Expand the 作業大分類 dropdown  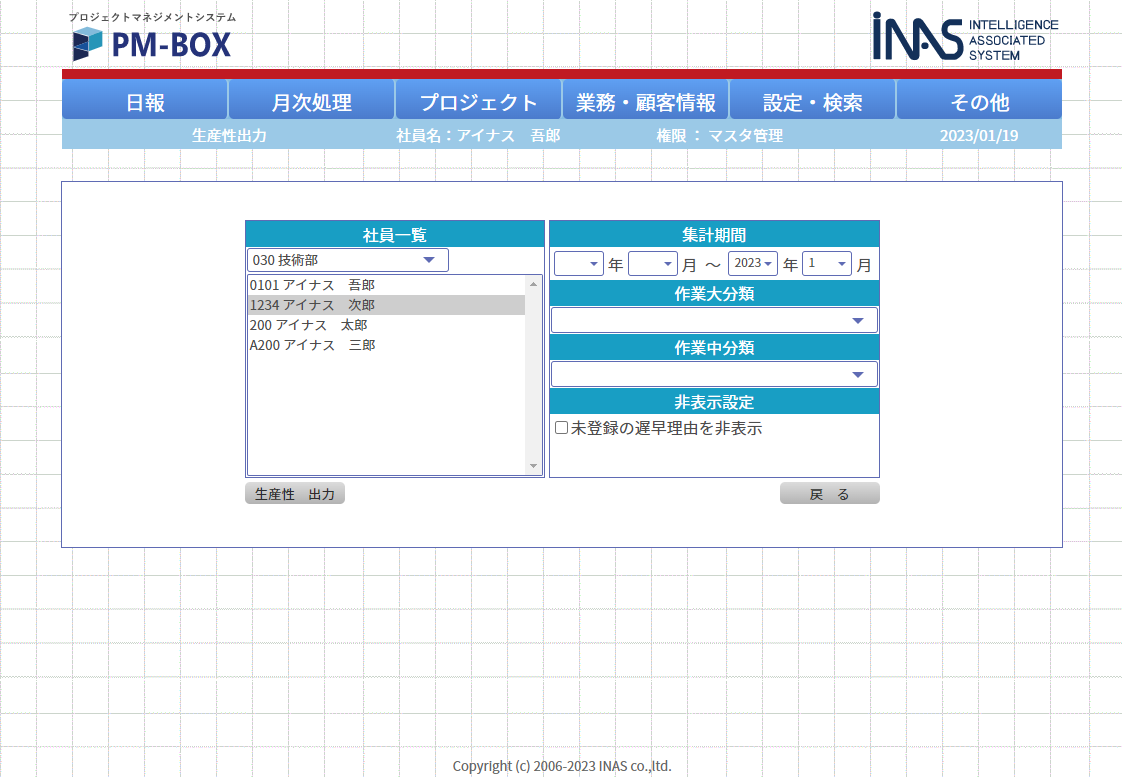[714, 320]
